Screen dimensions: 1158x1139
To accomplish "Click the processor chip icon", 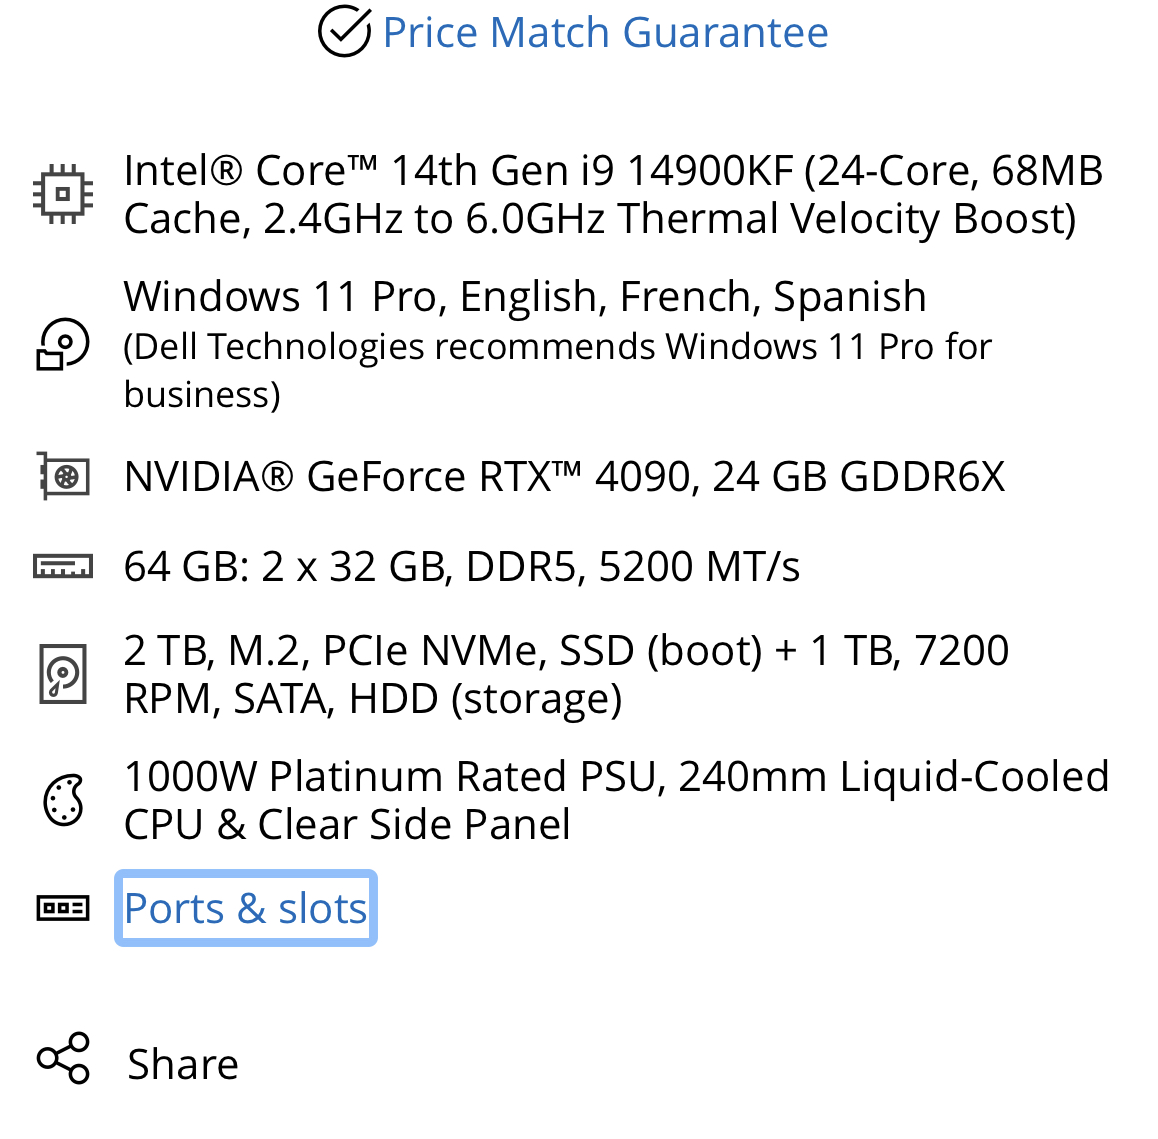I will (x=63, y=194).
